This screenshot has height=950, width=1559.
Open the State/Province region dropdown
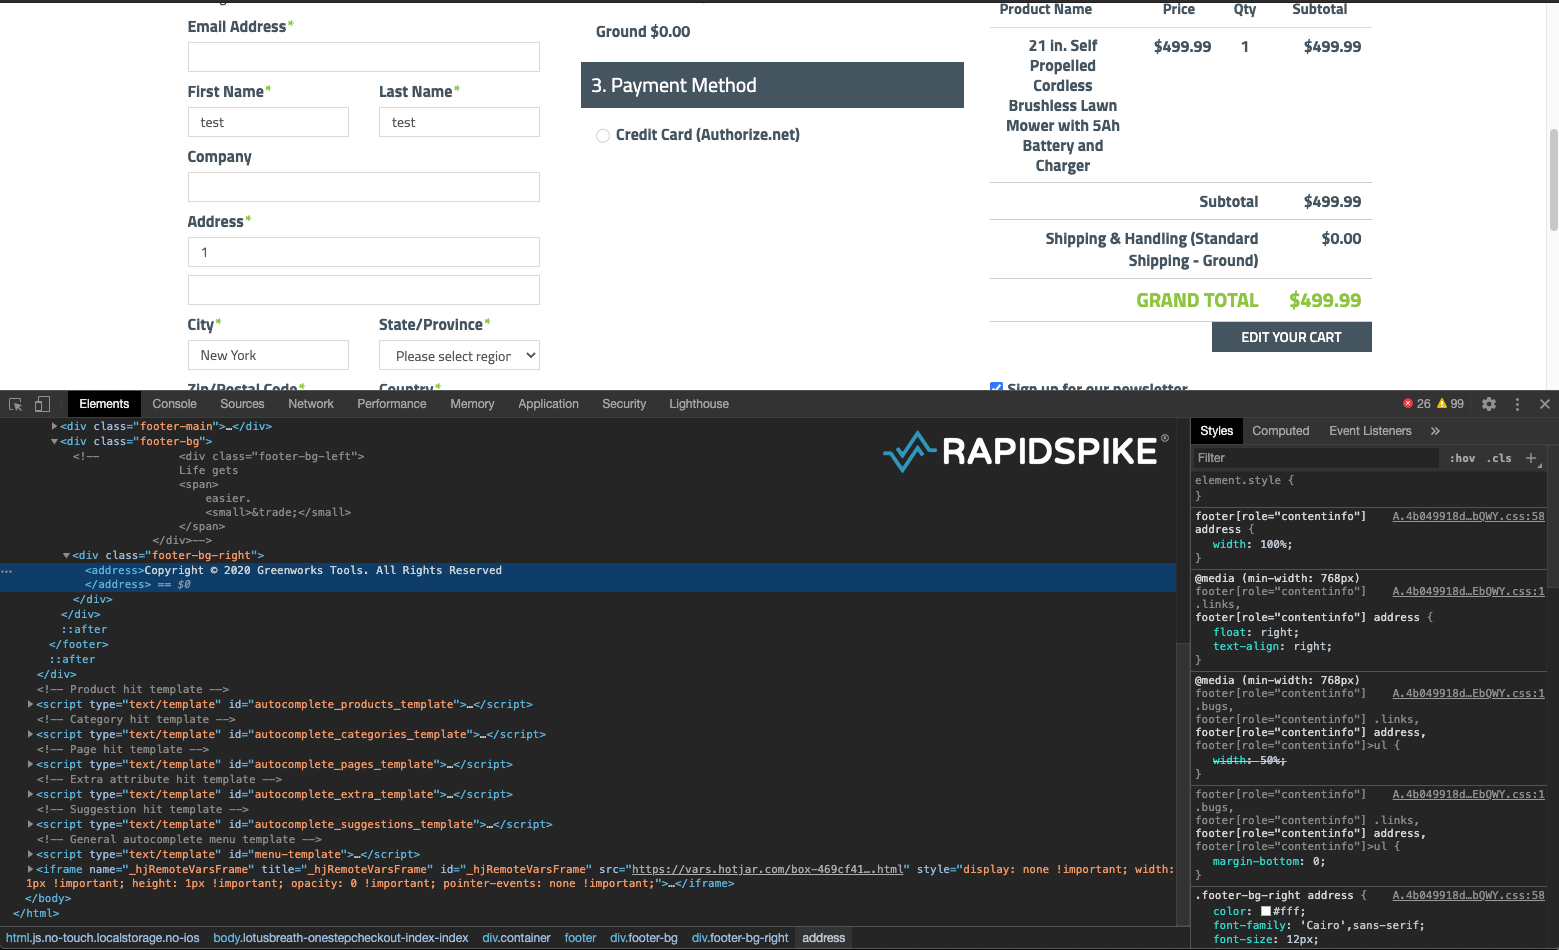(459, 355)
